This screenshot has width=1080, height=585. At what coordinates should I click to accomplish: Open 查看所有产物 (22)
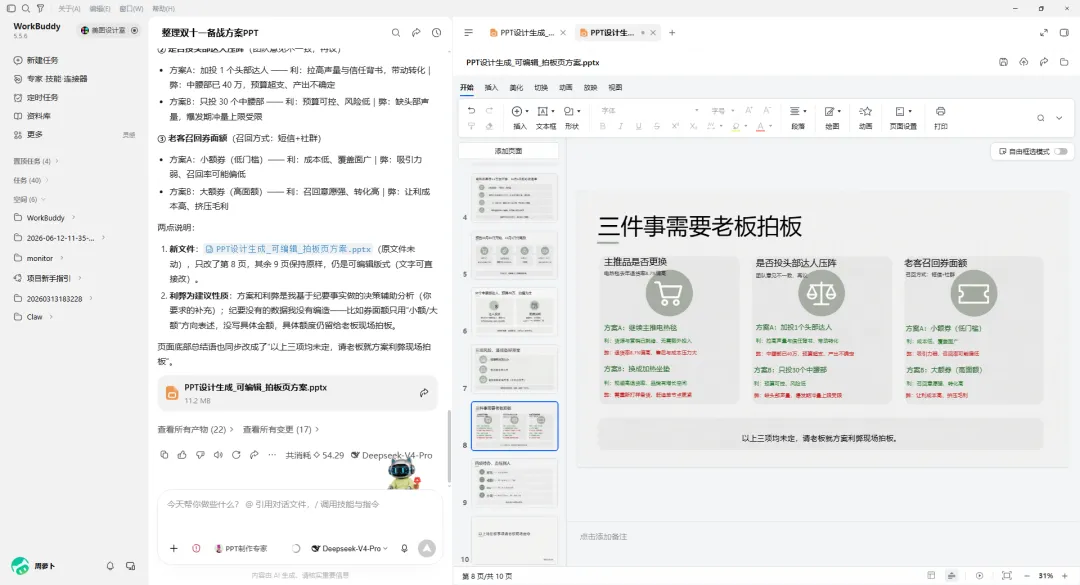[195, 429]
